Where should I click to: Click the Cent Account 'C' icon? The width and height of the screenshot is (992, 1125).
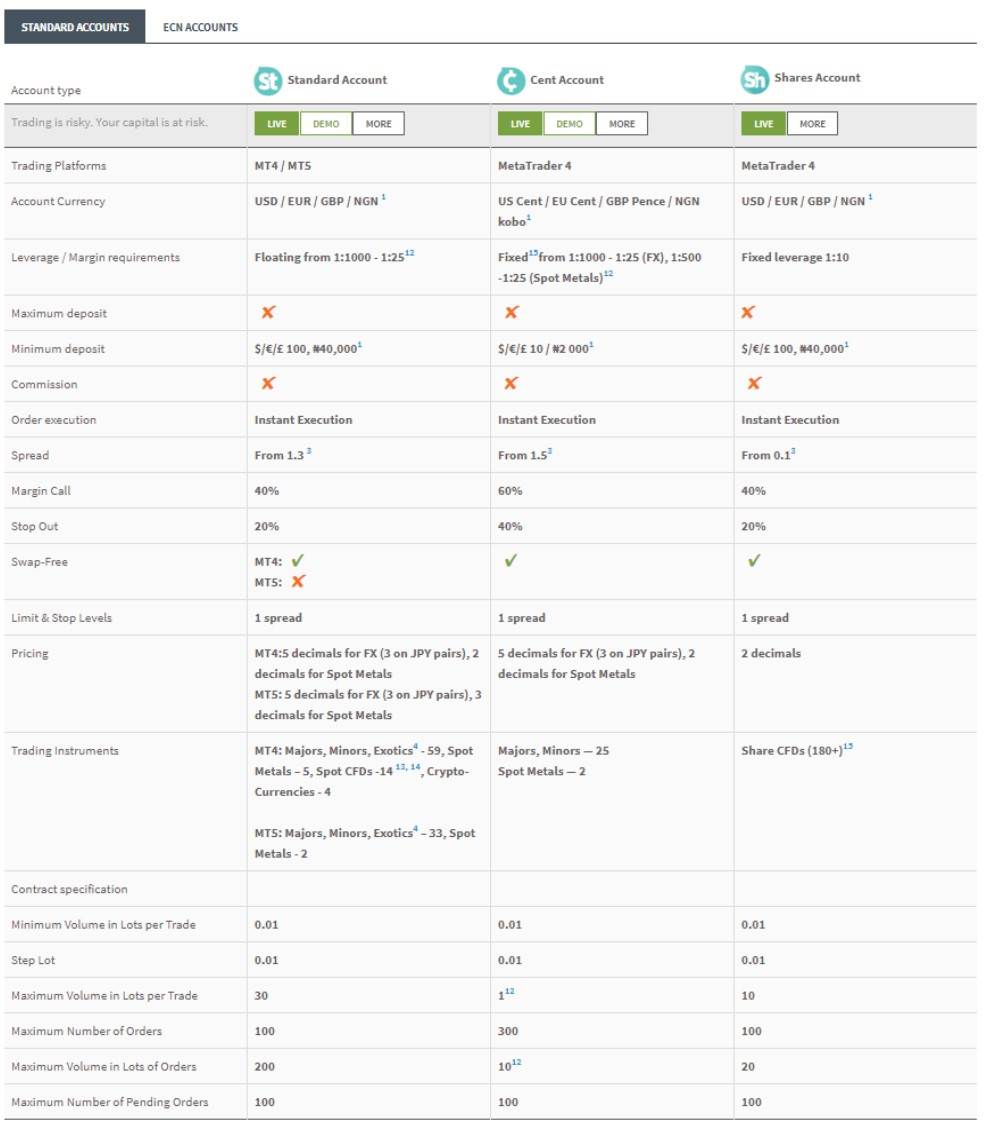511,81
